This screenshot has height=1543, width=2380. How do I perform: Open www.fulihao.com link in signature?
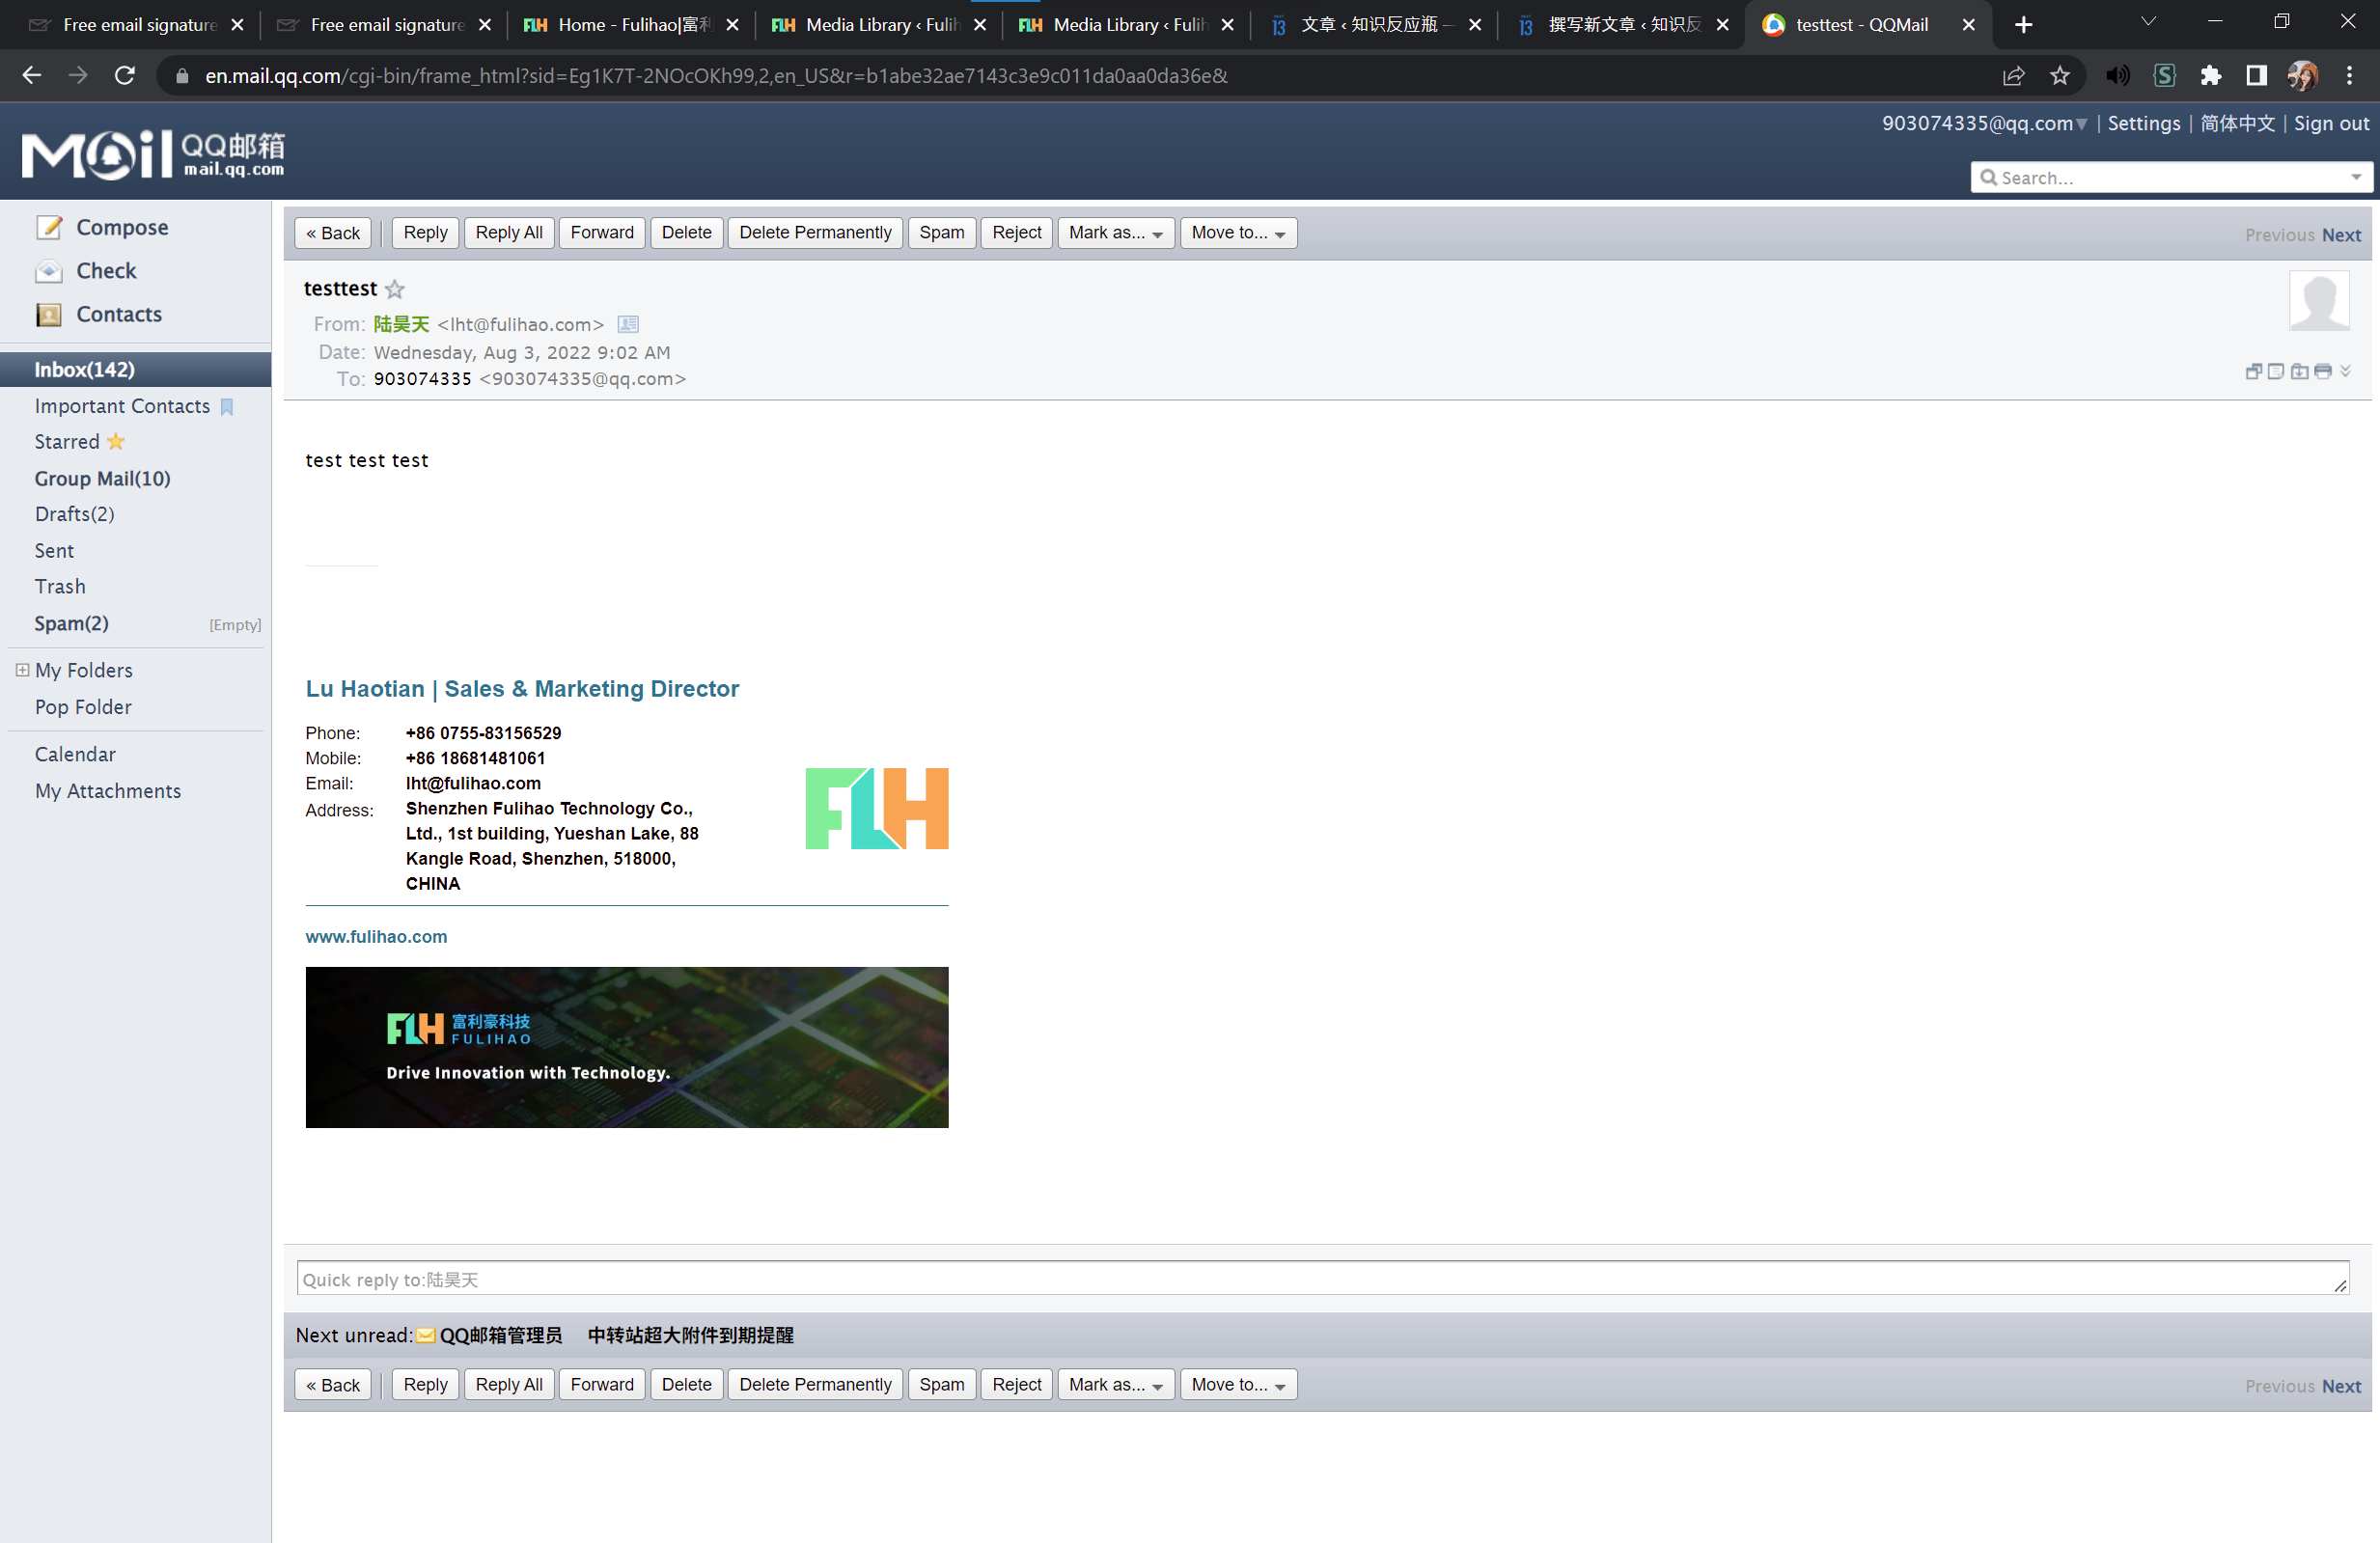pos(376,936)
